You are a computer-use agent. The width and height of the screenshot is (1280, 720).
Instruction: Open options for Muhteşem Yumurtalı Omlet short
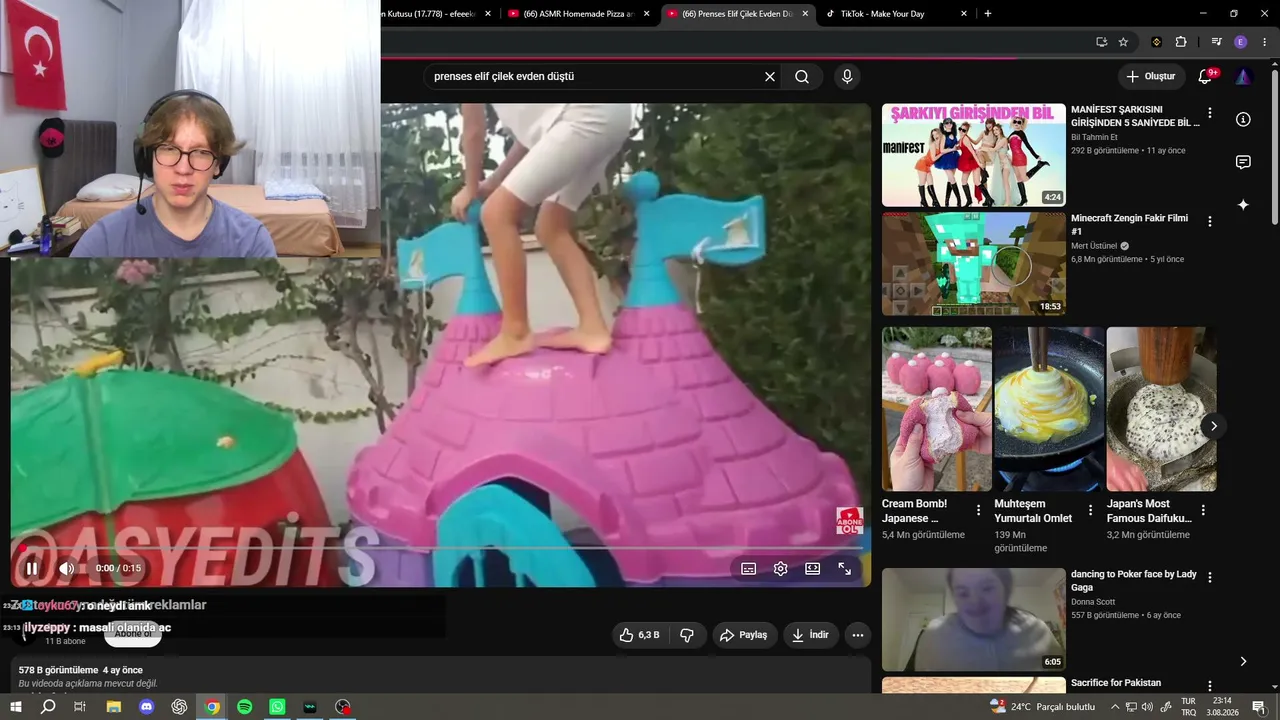(1091, 510)
